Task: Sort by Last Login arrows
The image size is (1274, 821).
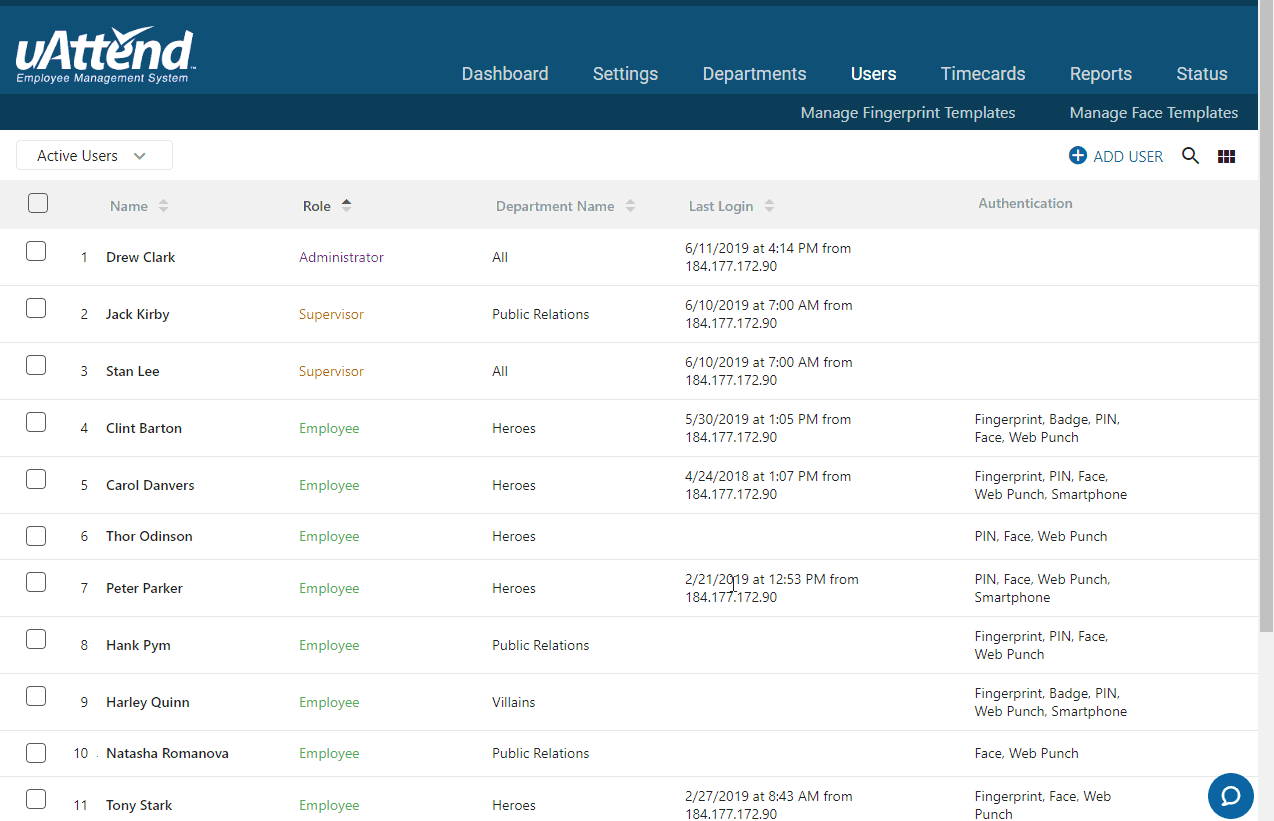Action: point(769,206)
